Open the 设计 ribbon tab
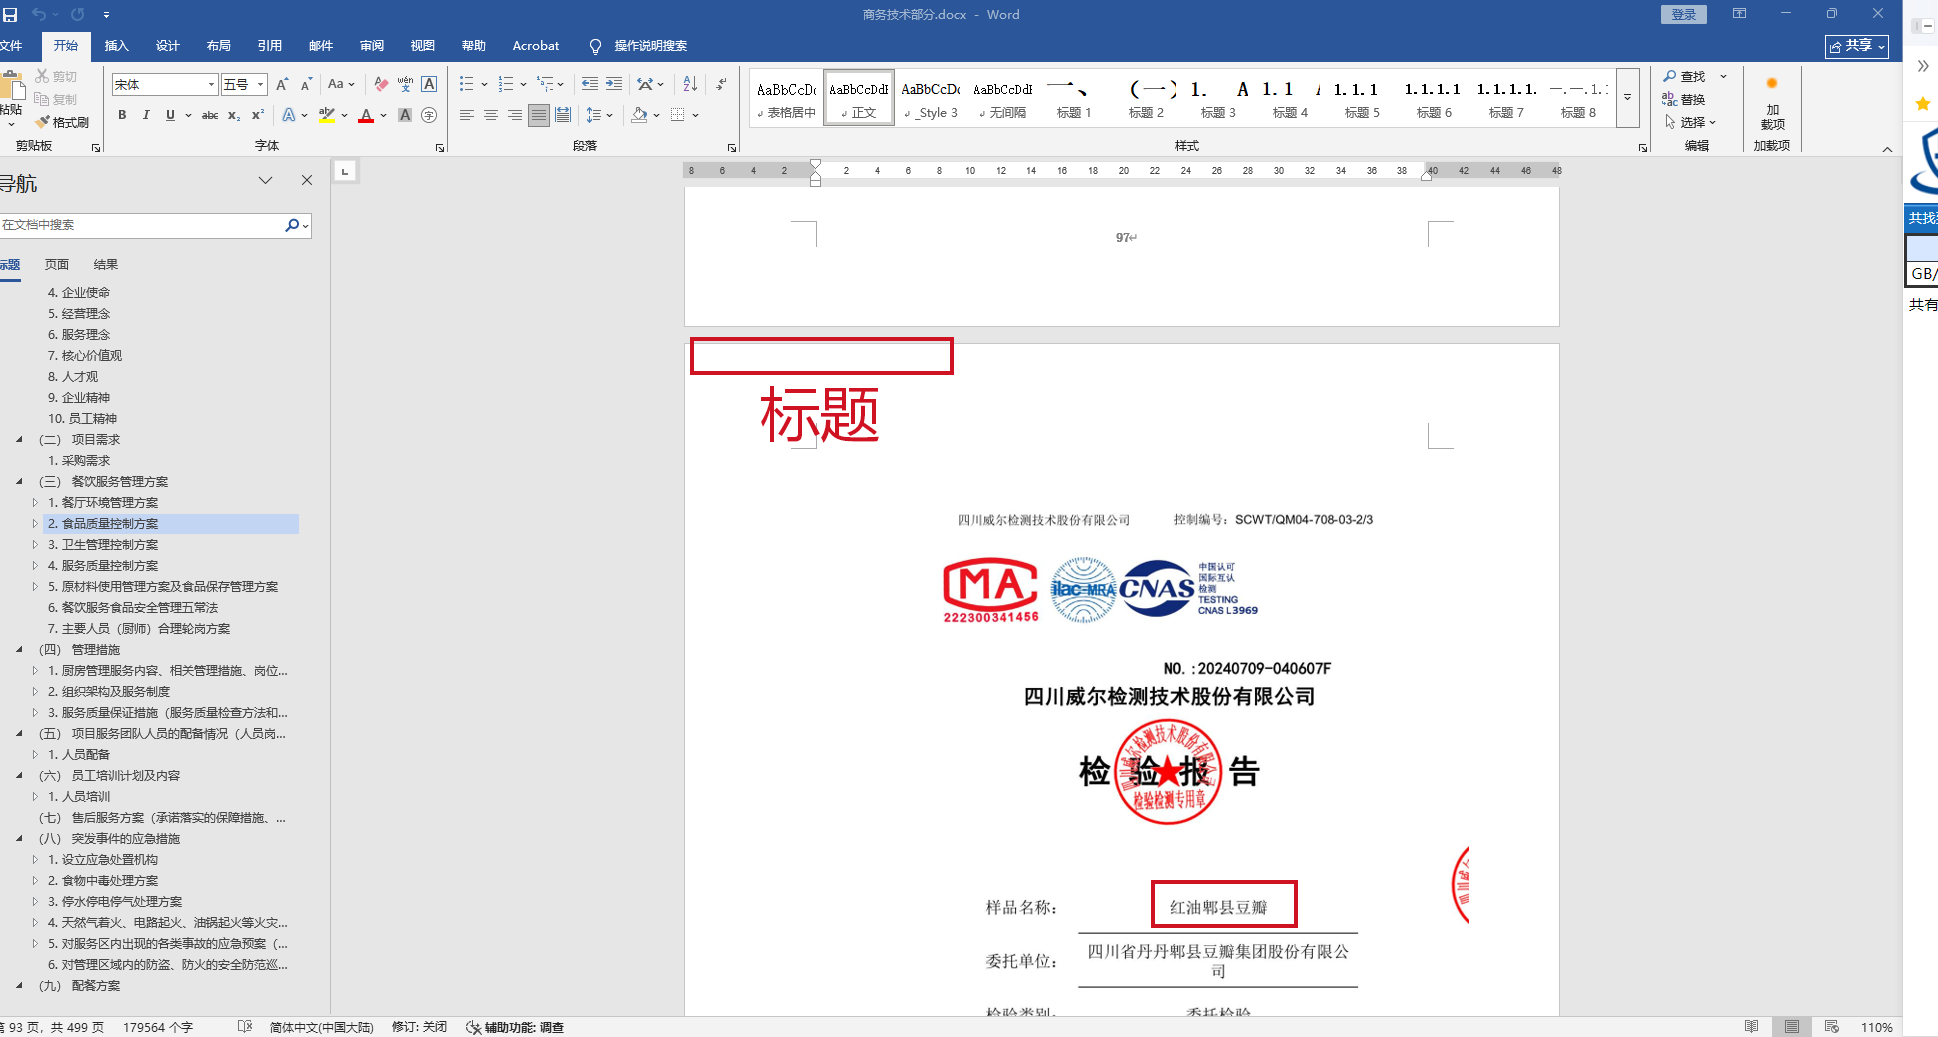The height and width of the screenshot is (1037, 1938). click(x=168, y=46)
